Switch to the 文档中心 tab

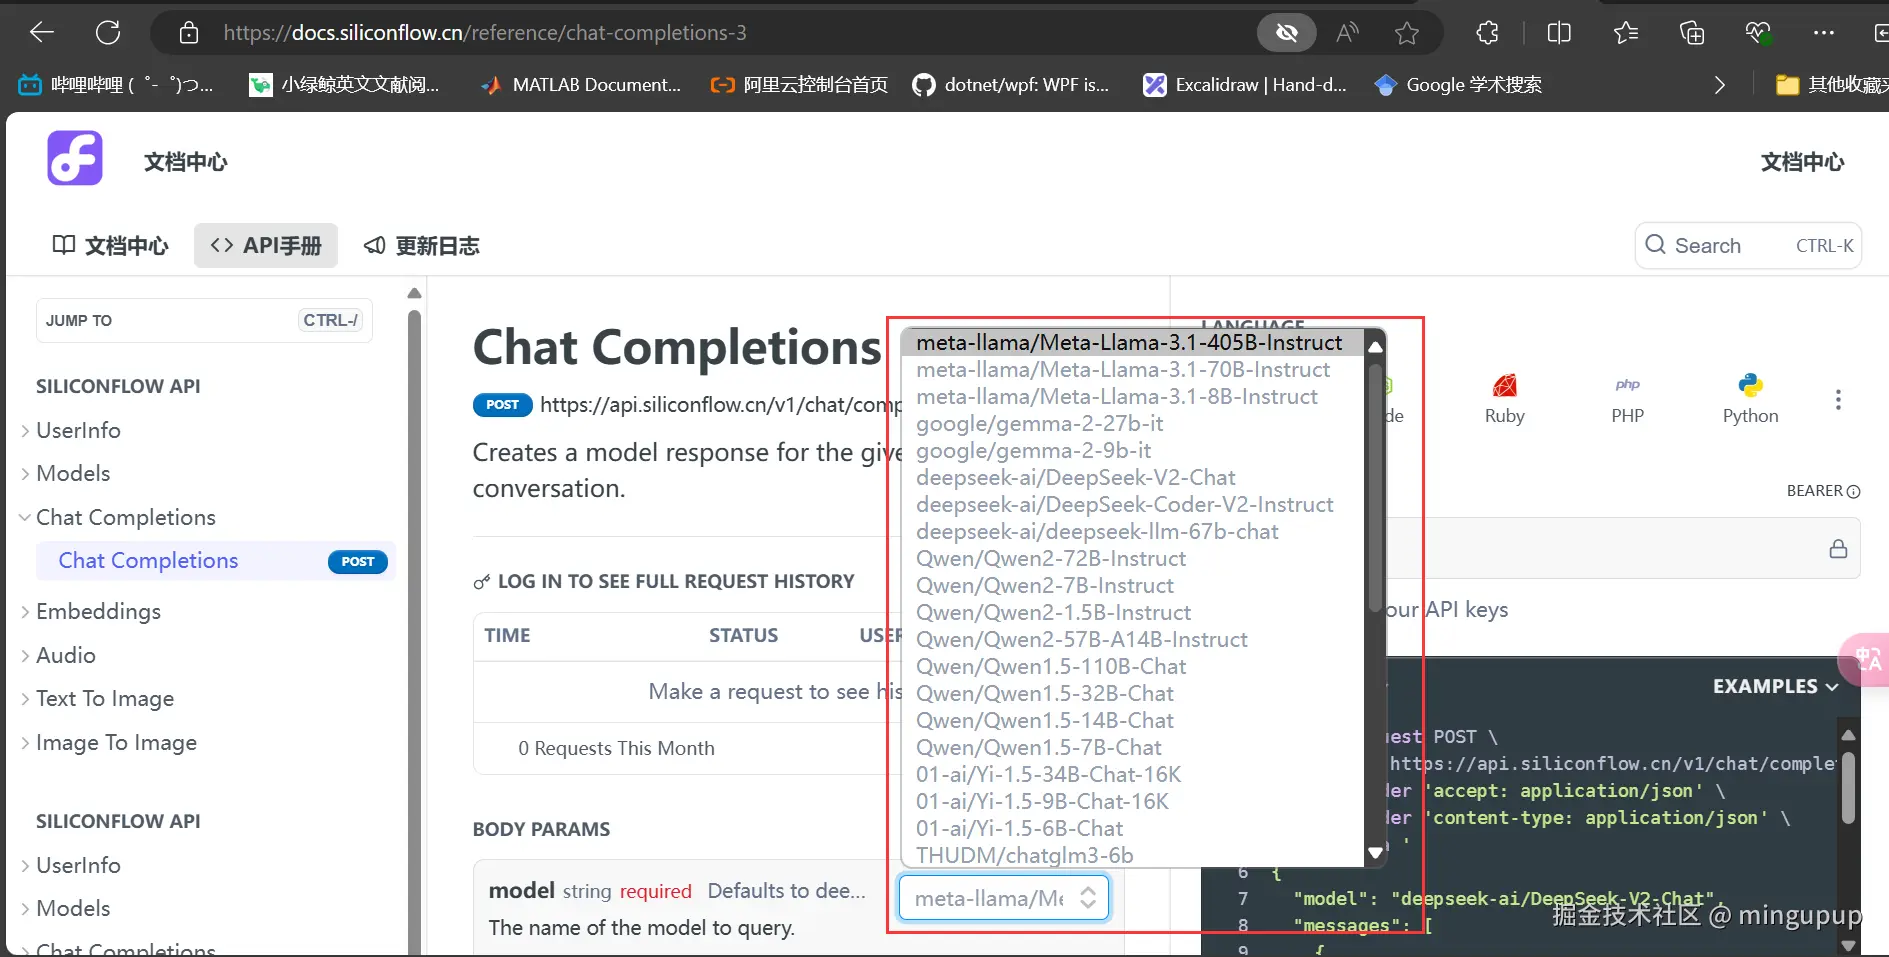111,246
